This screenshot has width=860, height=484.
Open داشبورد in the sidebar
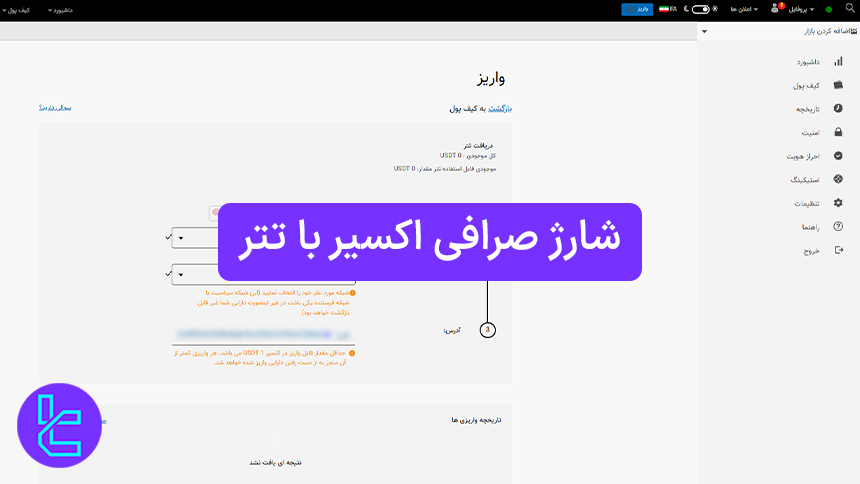[808, 62]
